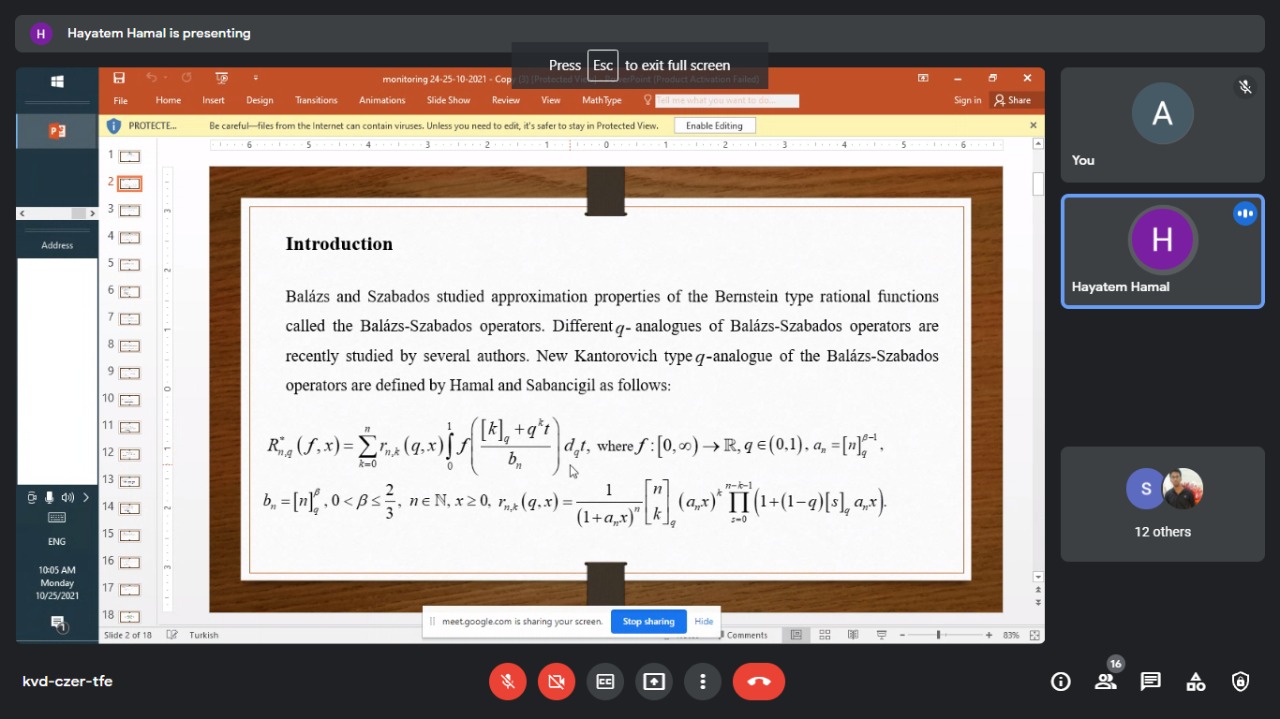
Task: Click the spell check icon in status bar
Action: [172, 635]
